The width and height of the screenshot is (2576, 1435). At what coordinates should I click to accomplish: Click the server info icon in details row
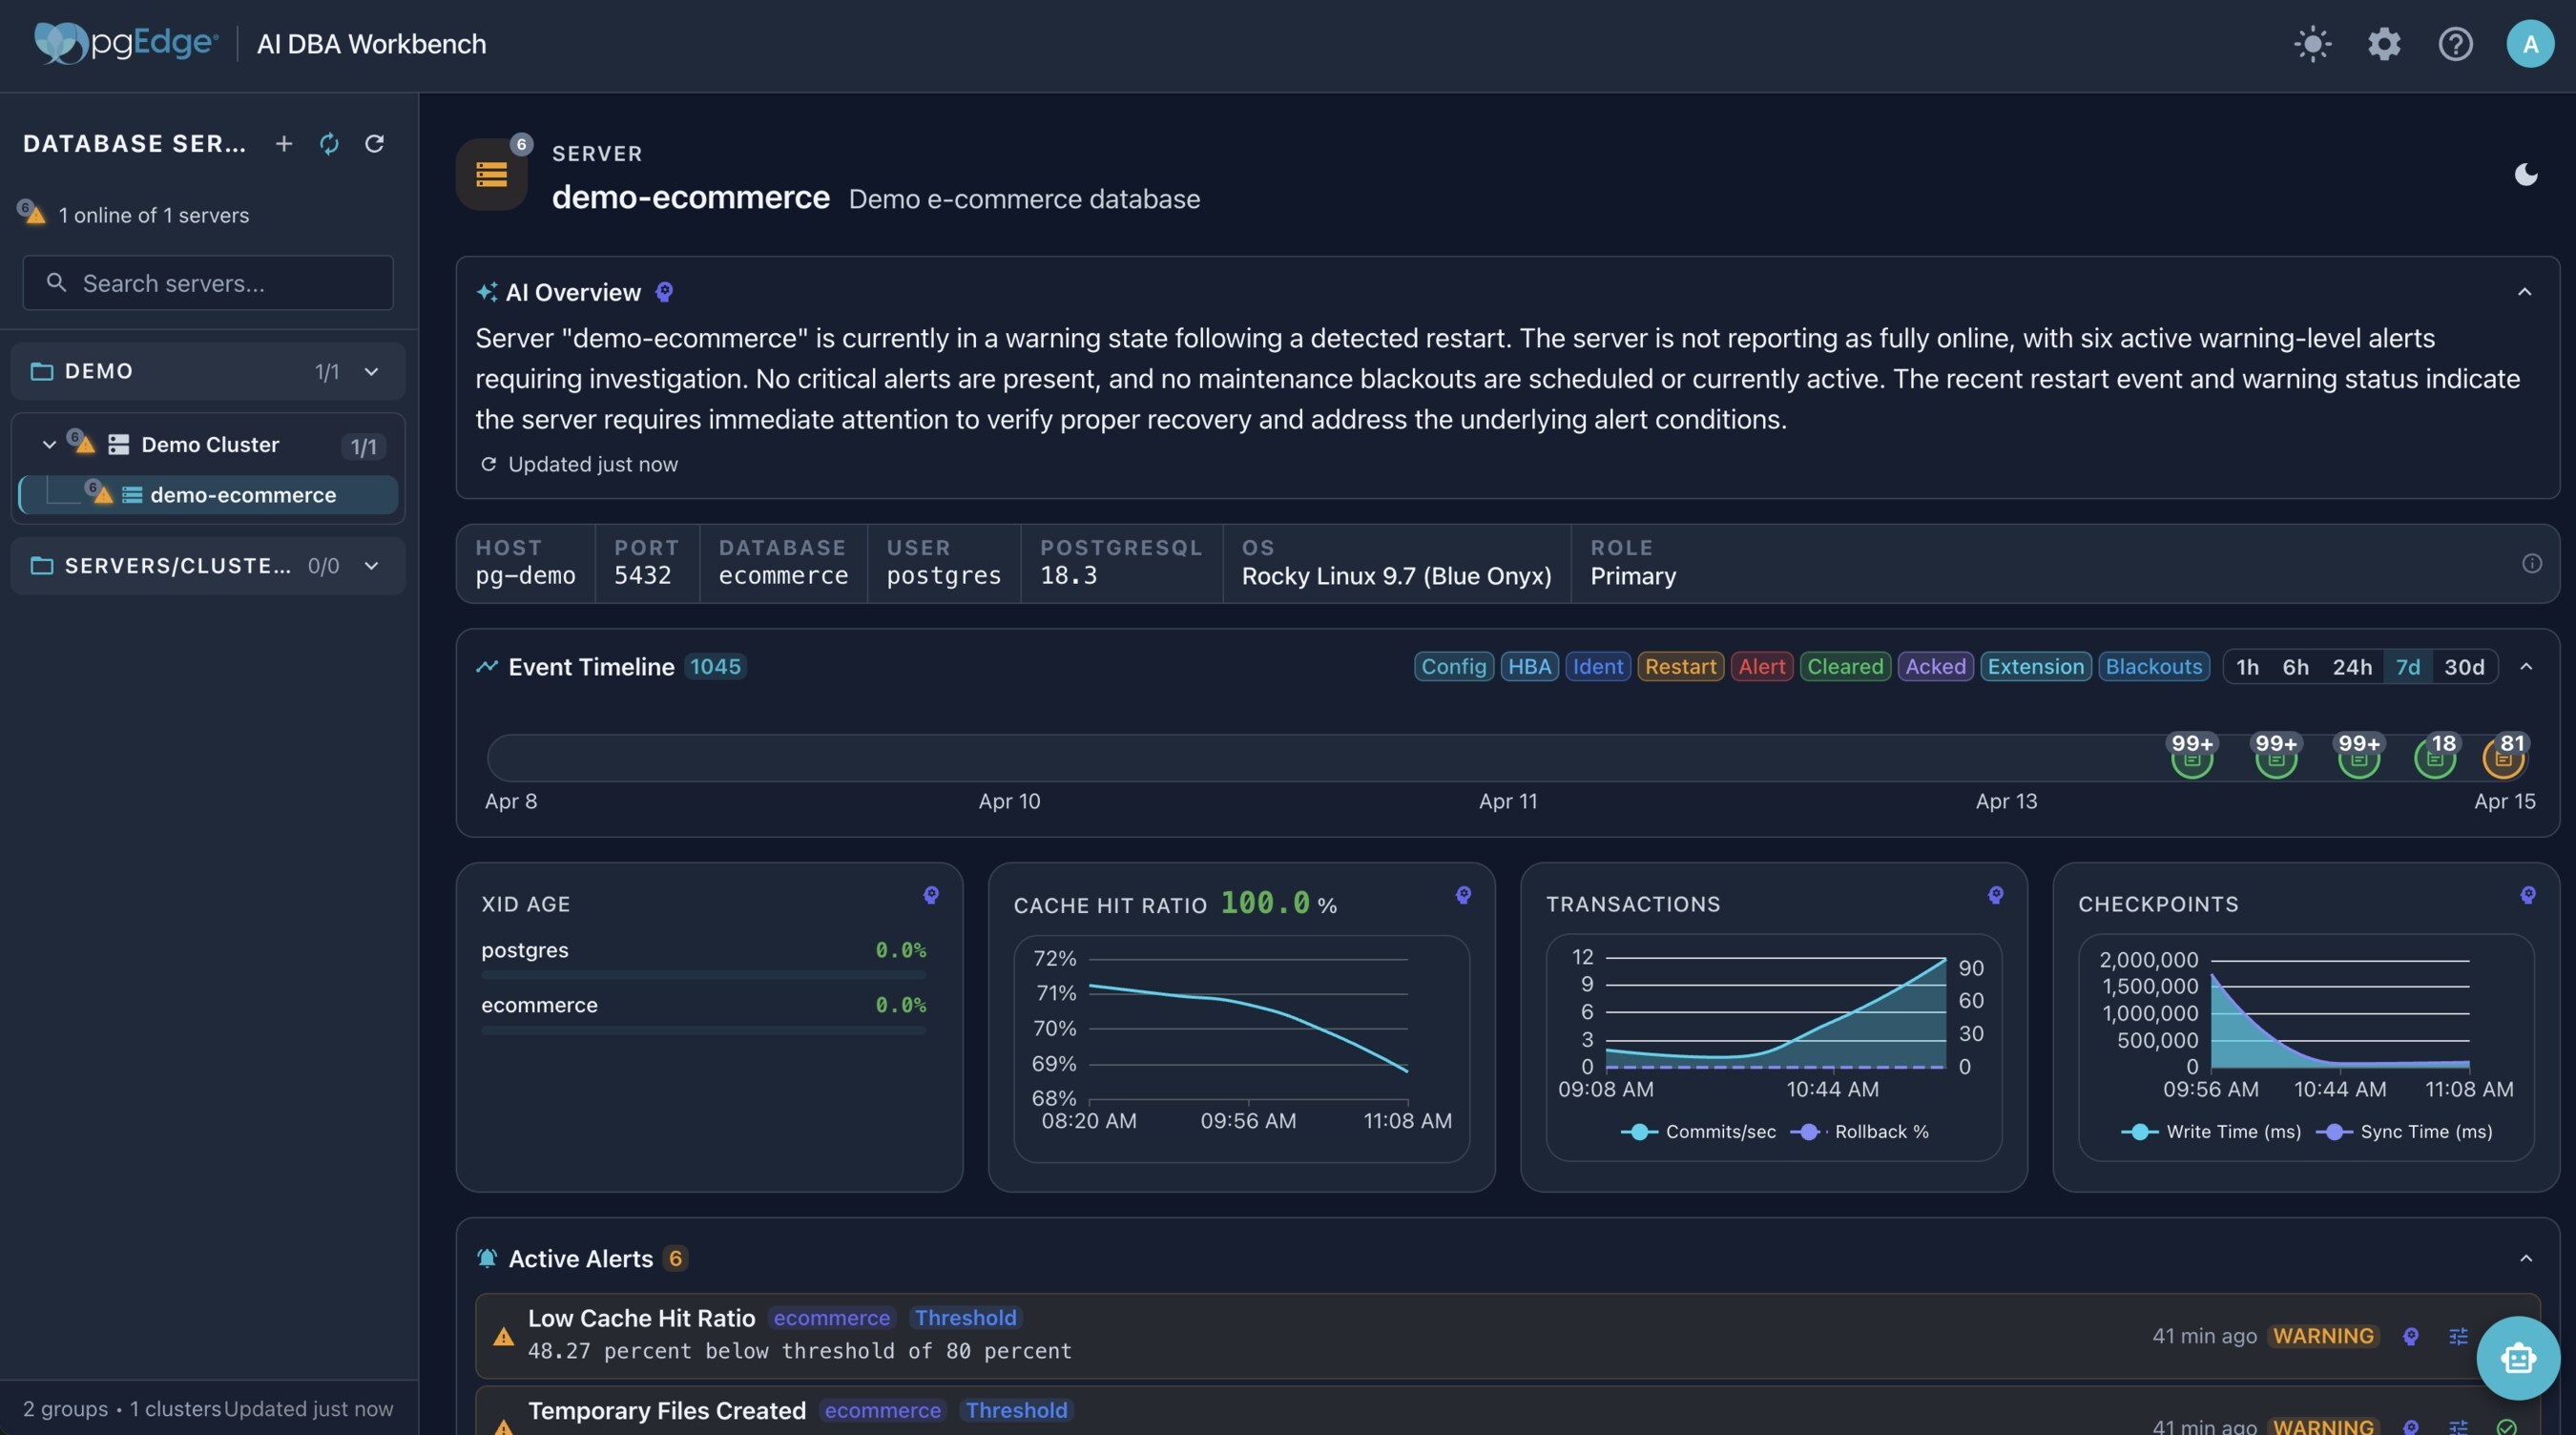(x=2531, y=563)
